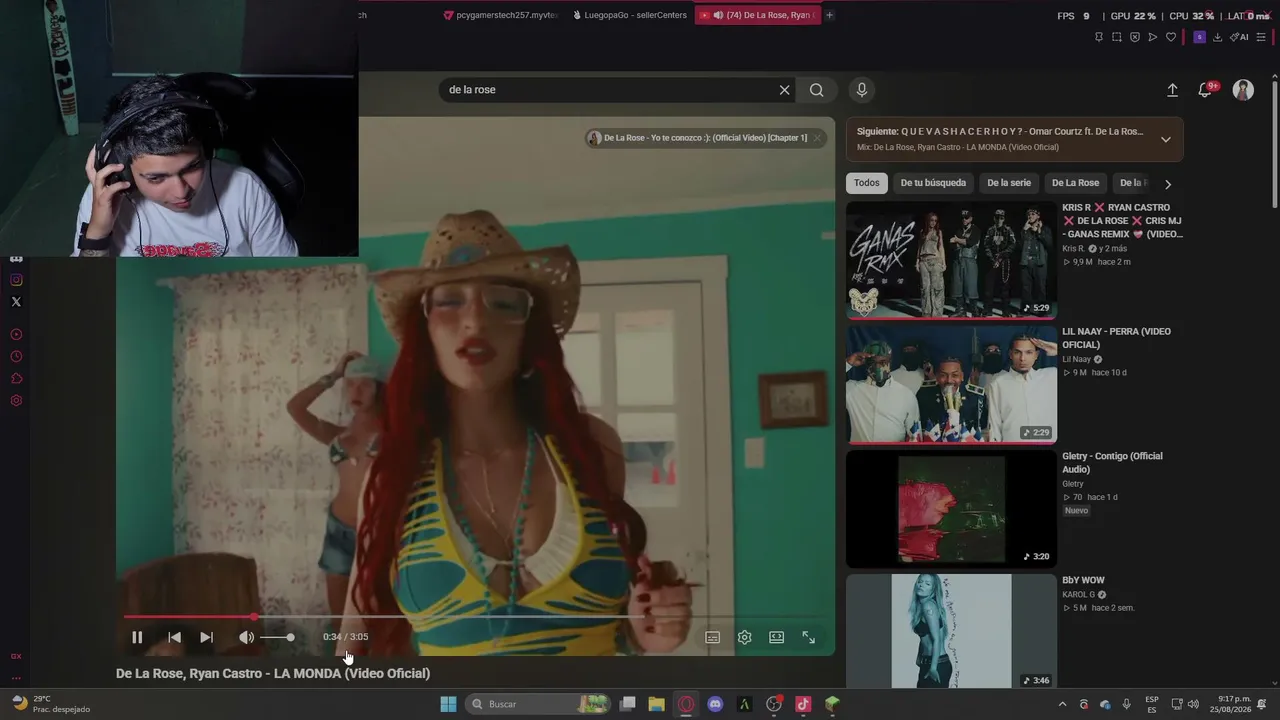Open 'LIL NAAY - PERRA (VIDEO OFICIAL)' title
This screenshot has height=720, width=1280.
coord(1116,338)
